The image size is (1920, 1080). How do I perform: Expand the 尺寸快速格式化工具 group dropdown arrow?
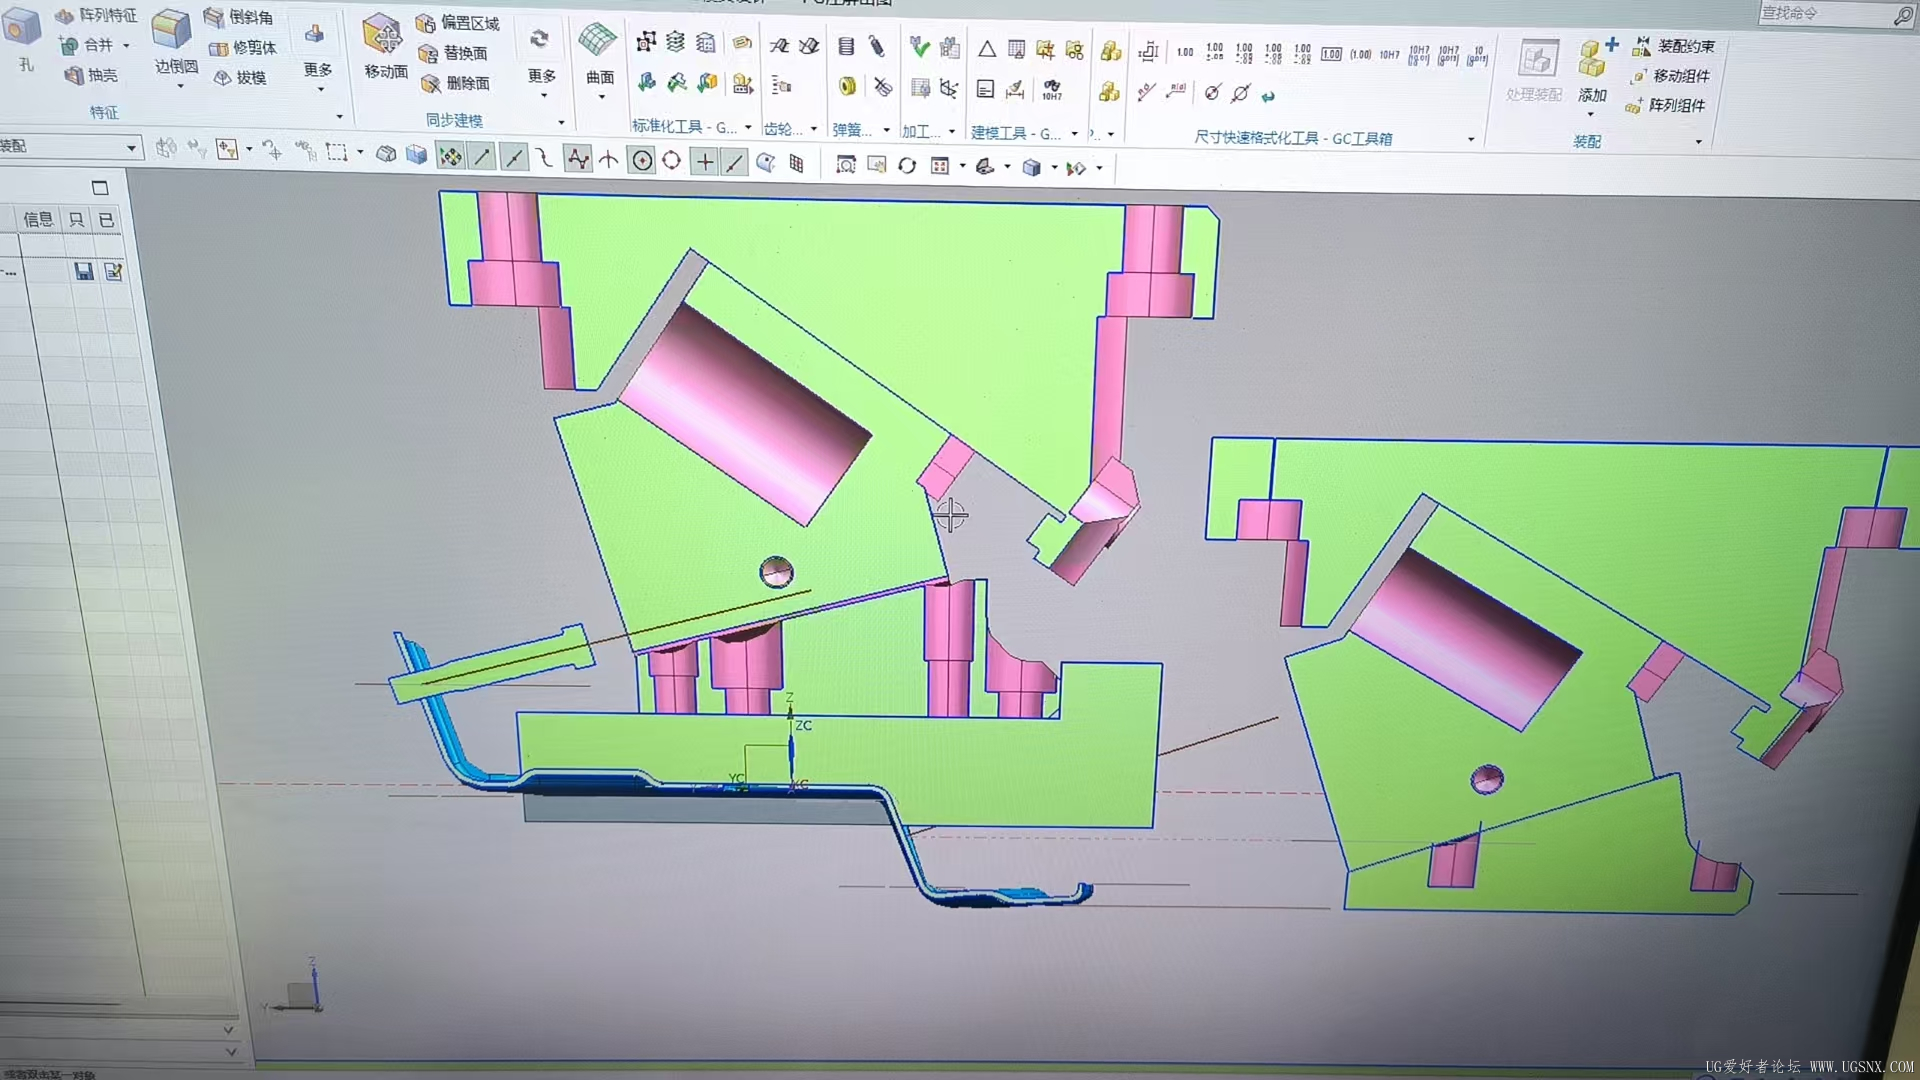1471,139
